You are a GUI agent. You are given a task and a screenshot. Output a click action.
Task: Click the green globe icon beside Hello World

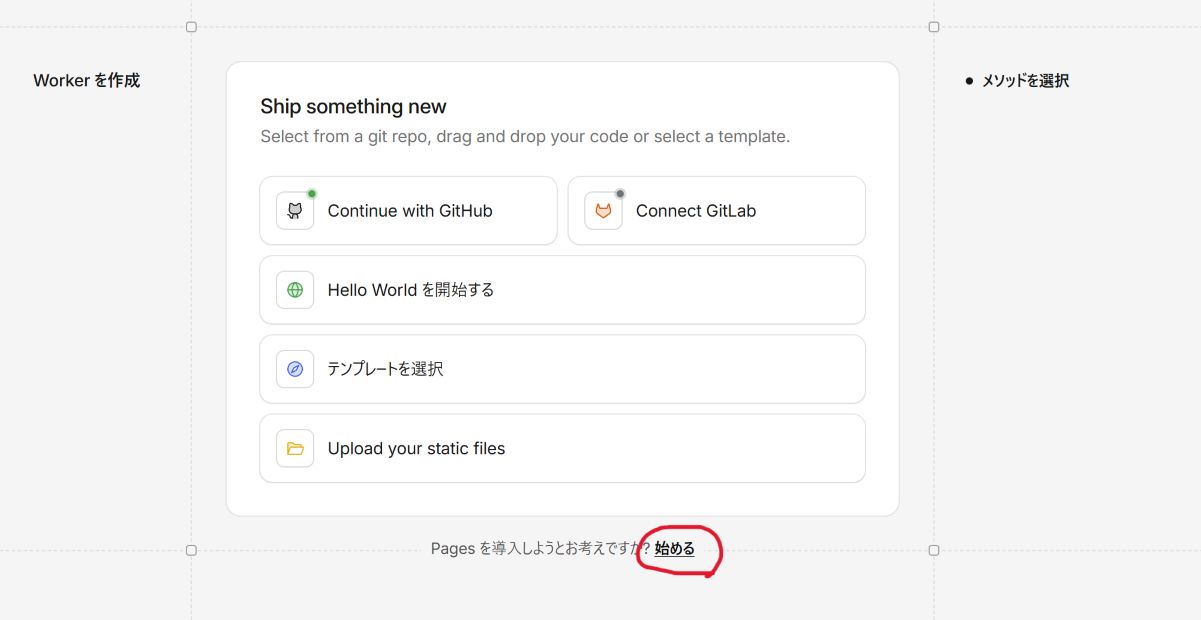pos(294,289)
